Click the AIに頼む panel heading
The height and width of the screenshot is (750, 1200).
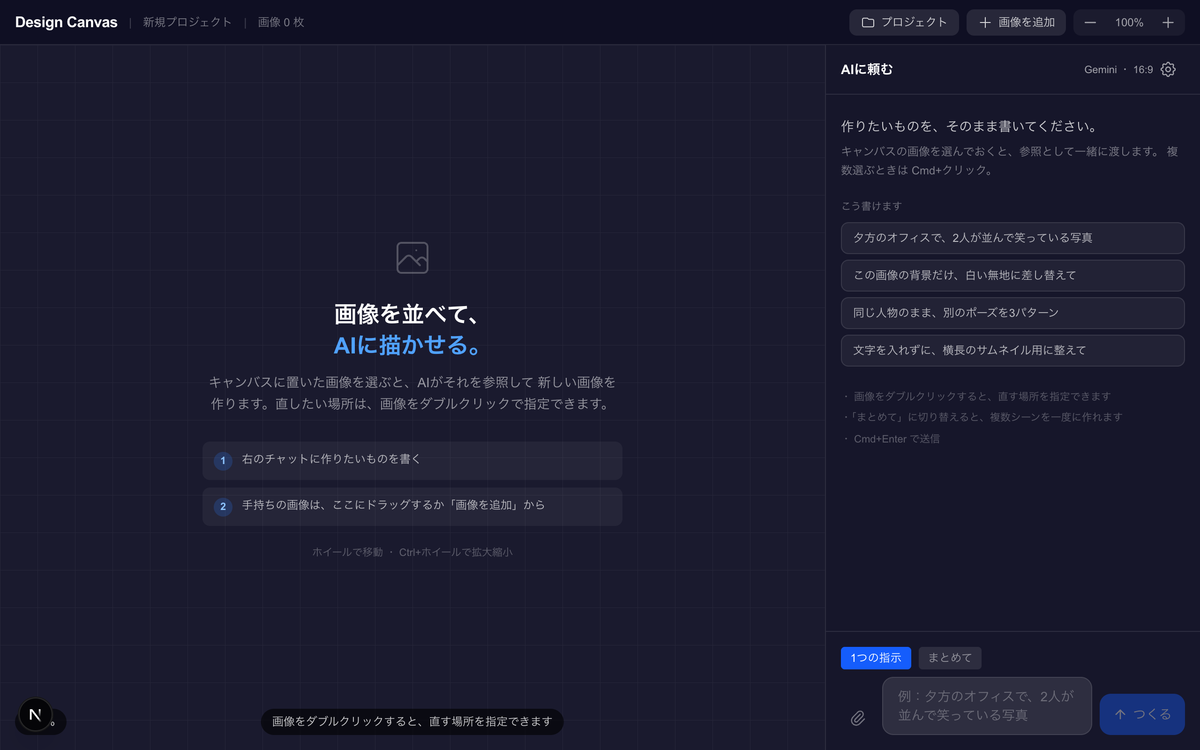point(867,70)
